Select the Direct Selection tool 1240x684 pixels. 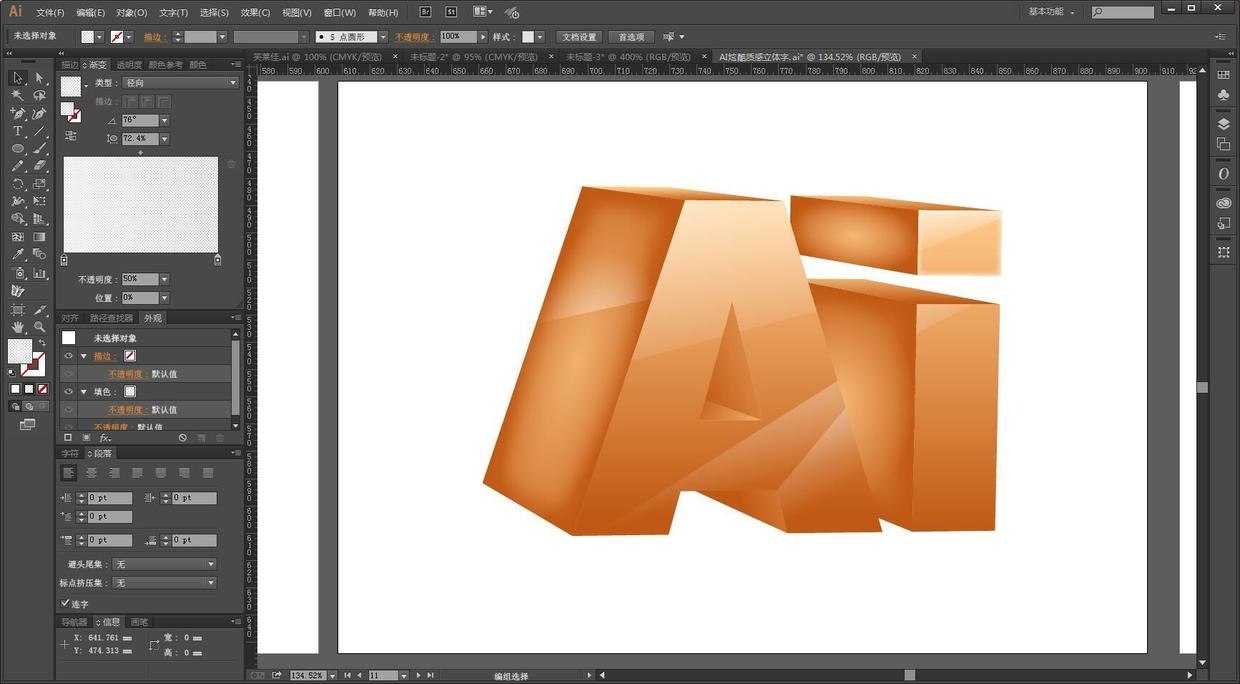coord(39,78)
